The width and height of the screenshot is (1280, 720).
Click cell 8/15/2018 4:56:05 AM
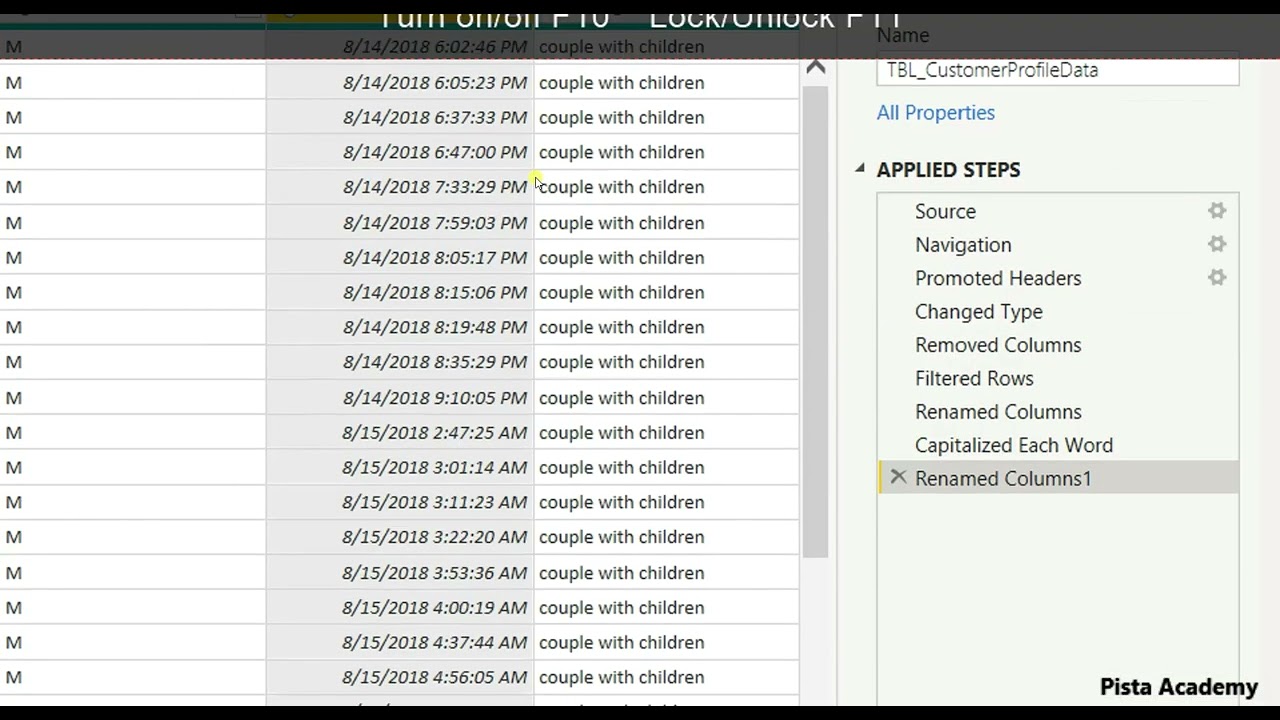(x=400, y=677)
